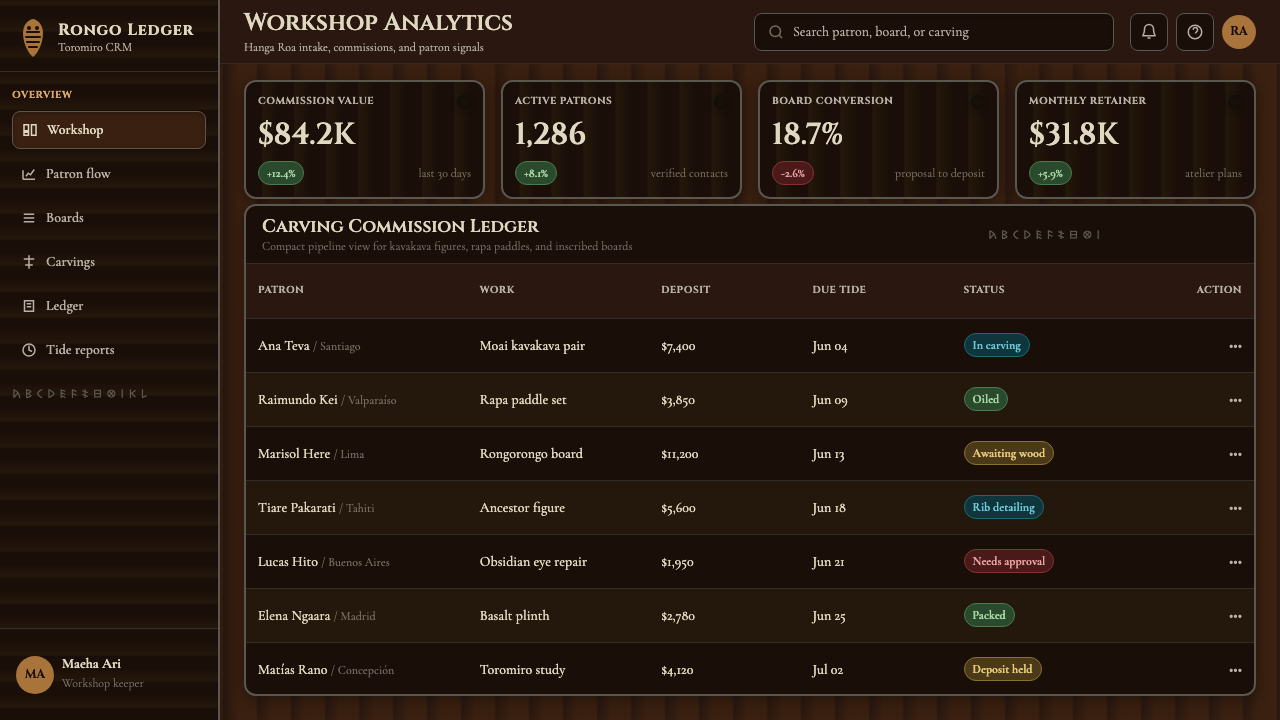The width and height of the screenshot is (1280, 720).
Task: Click the Ledger book icon in sidebar
Action: click(x=29, y=306)
